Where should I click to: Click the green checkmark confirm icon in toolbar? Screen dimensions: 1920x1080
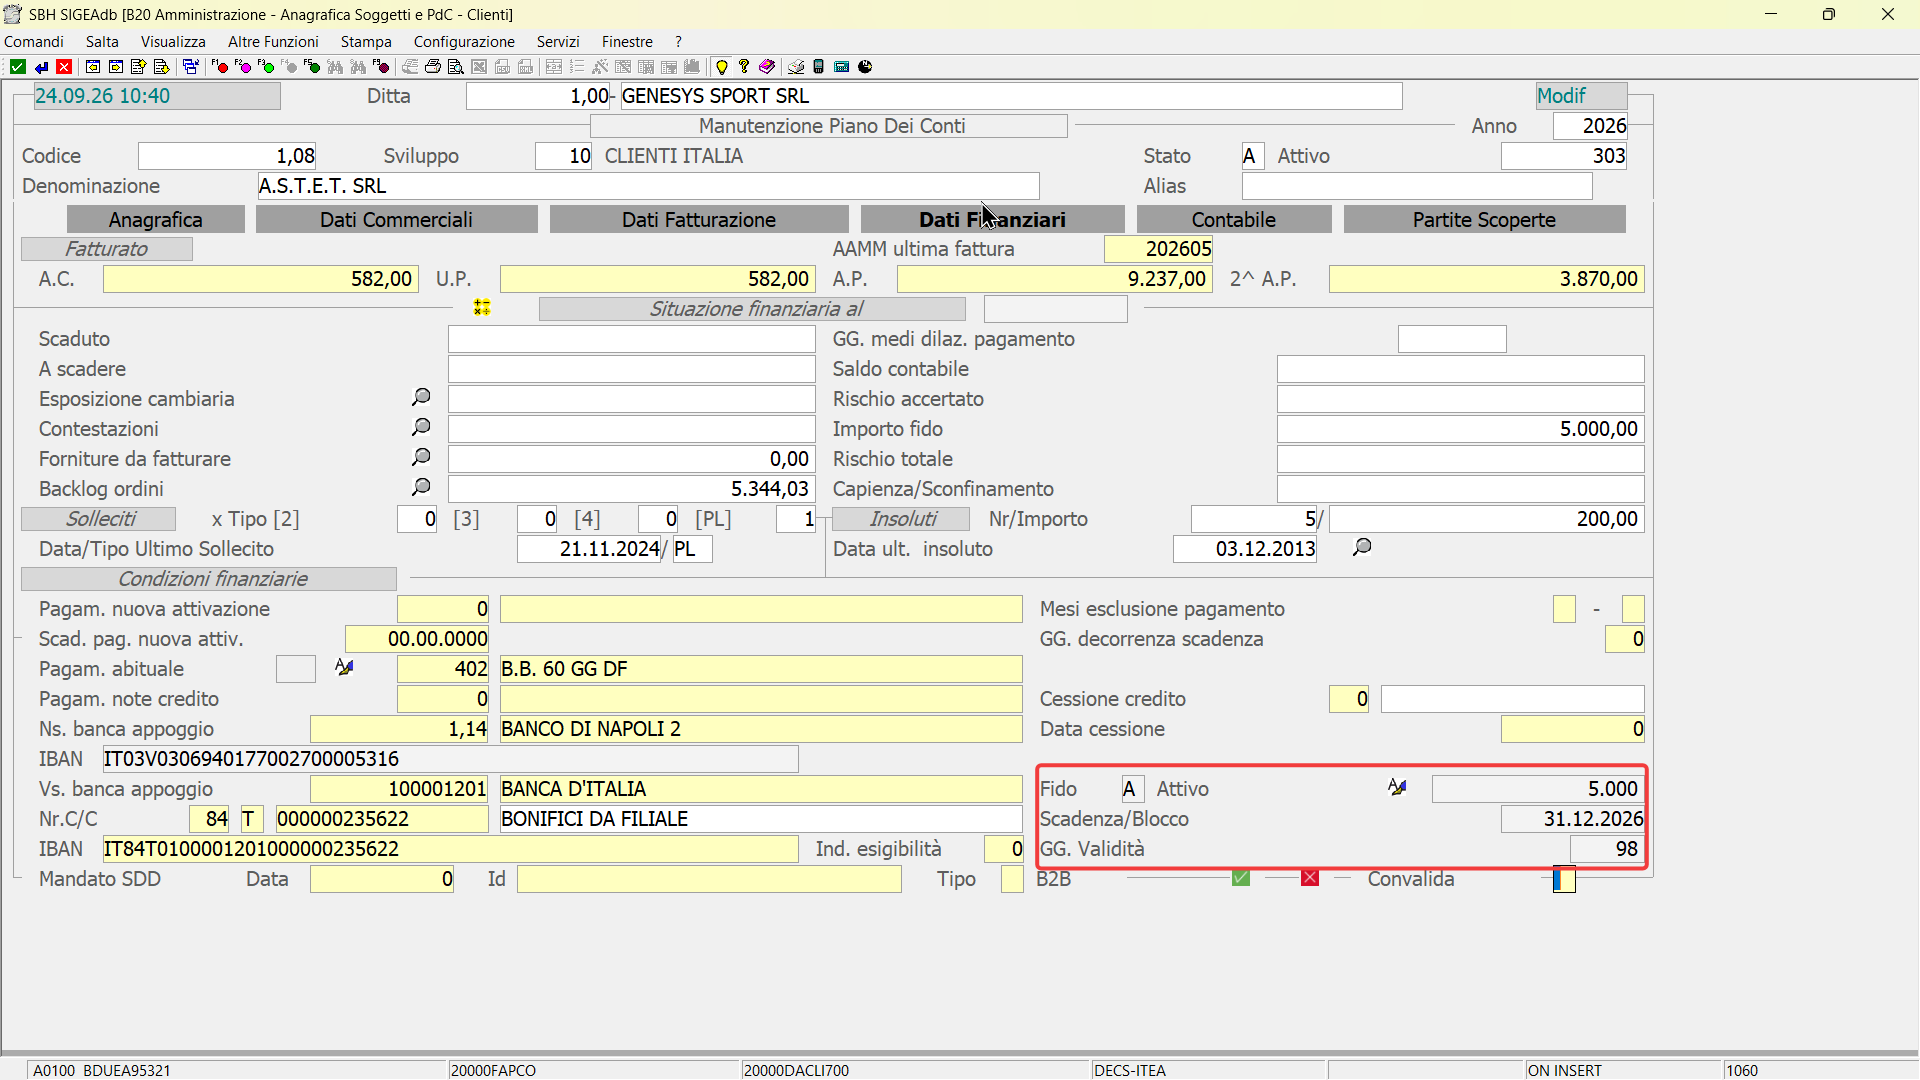18,67
